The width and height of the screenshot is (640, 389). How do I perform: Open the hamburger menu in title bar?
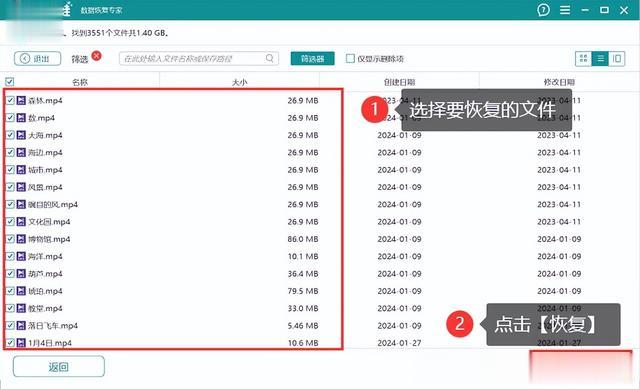point(565,10)
